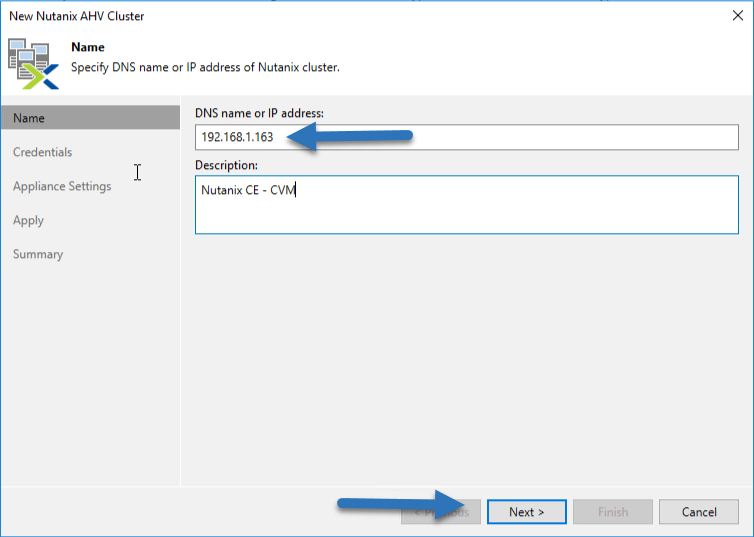The height and width of the screenshot is (537, 754).
Task: Click the 'Description:' label
Action: pos(226,165)
